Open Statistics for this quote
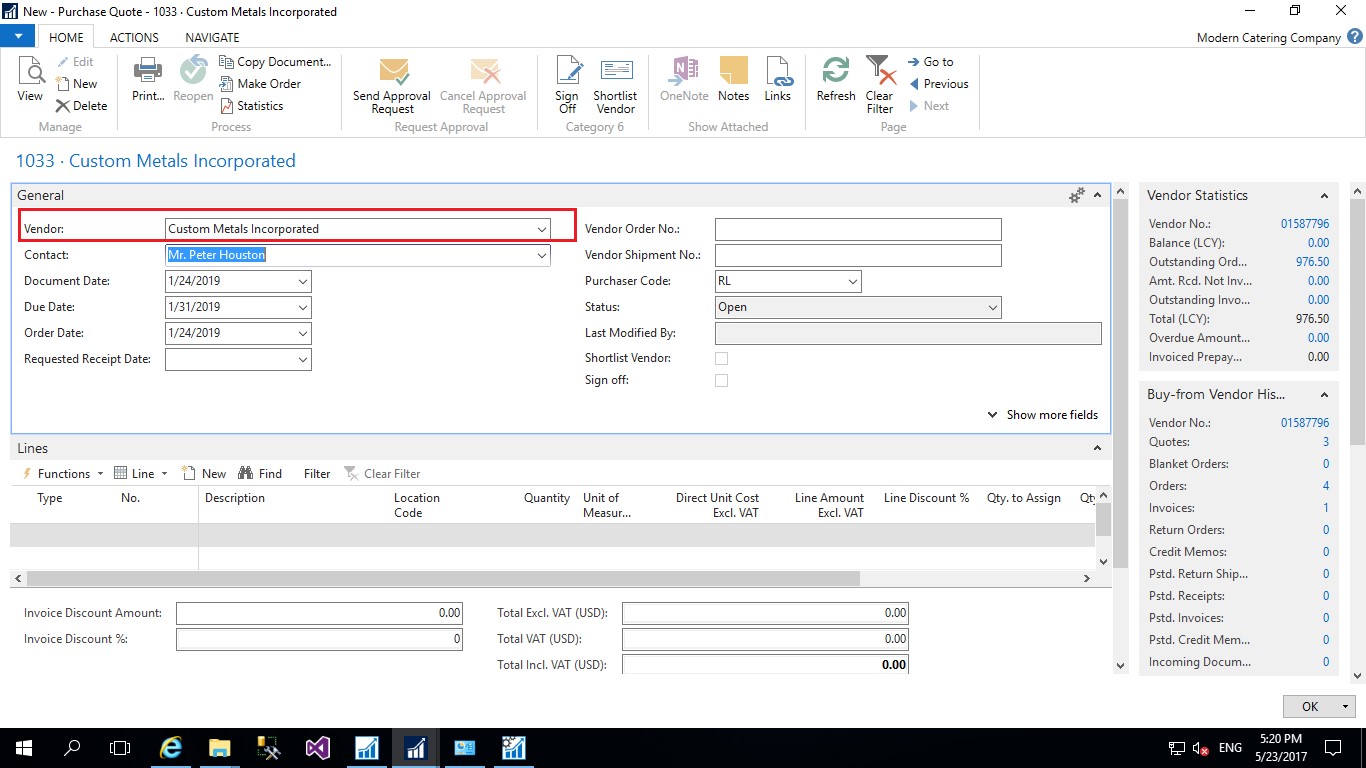Viewport: 1366px width, 768px height. click(251, 106)
